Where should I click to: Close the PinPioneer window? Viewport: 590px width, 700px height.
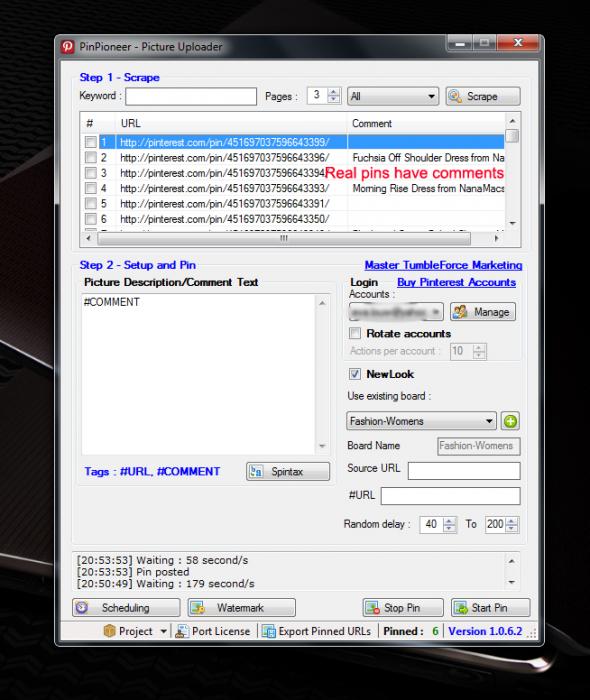coord(517,42)
